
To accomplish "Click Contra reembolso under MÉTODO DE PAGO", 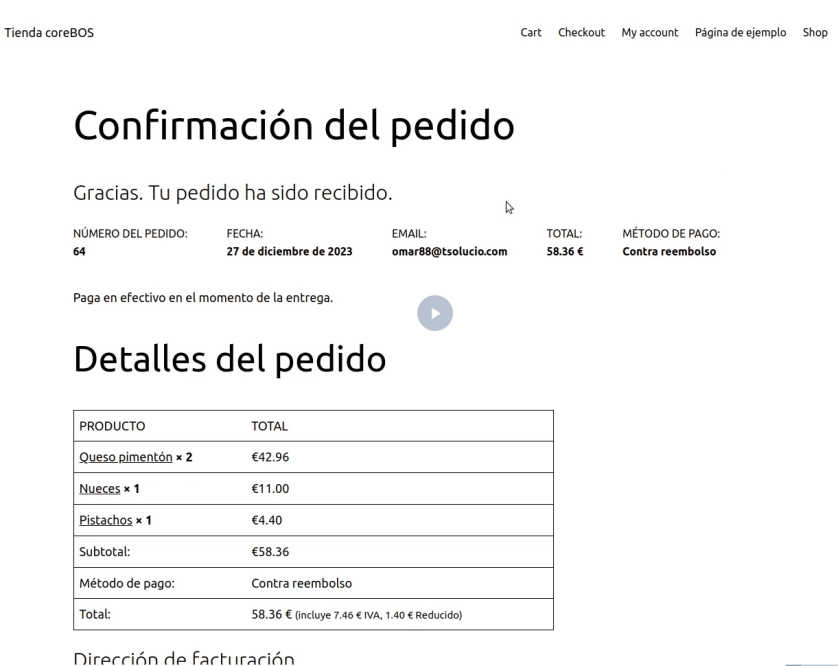I will coord(668,252).
